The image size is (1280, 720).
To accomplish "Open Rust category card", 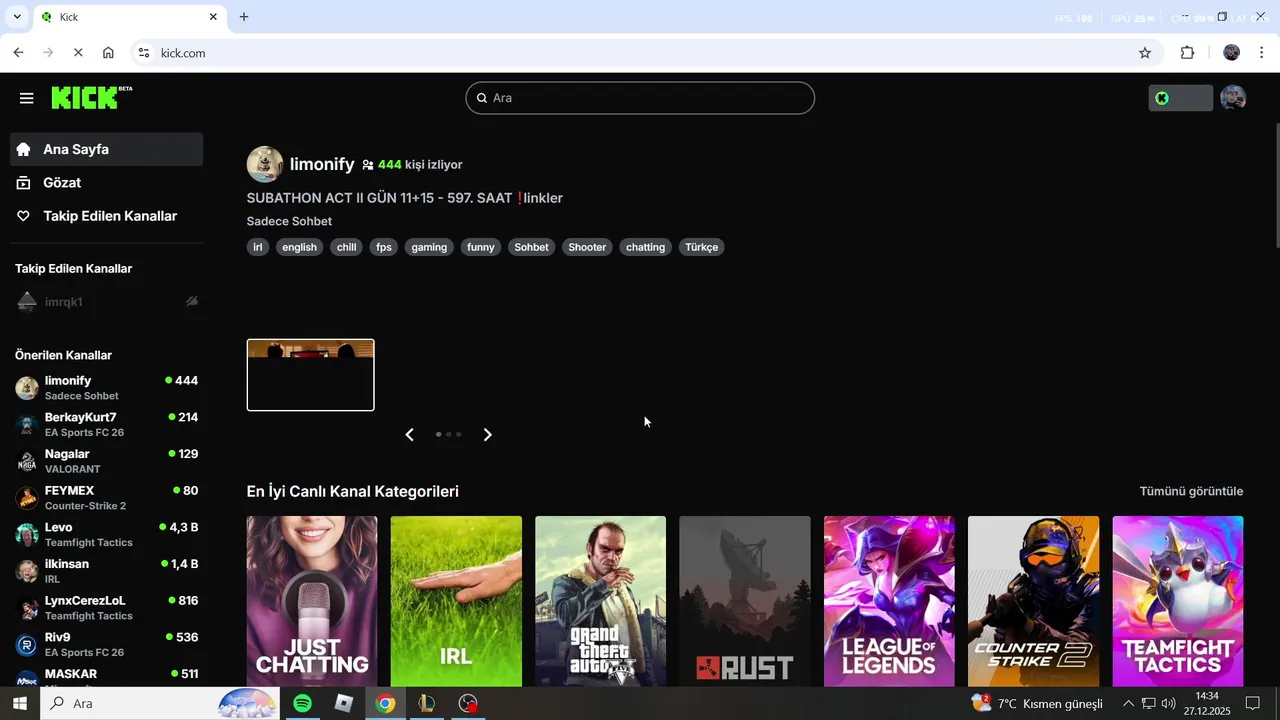I will [x=745, y=601].
